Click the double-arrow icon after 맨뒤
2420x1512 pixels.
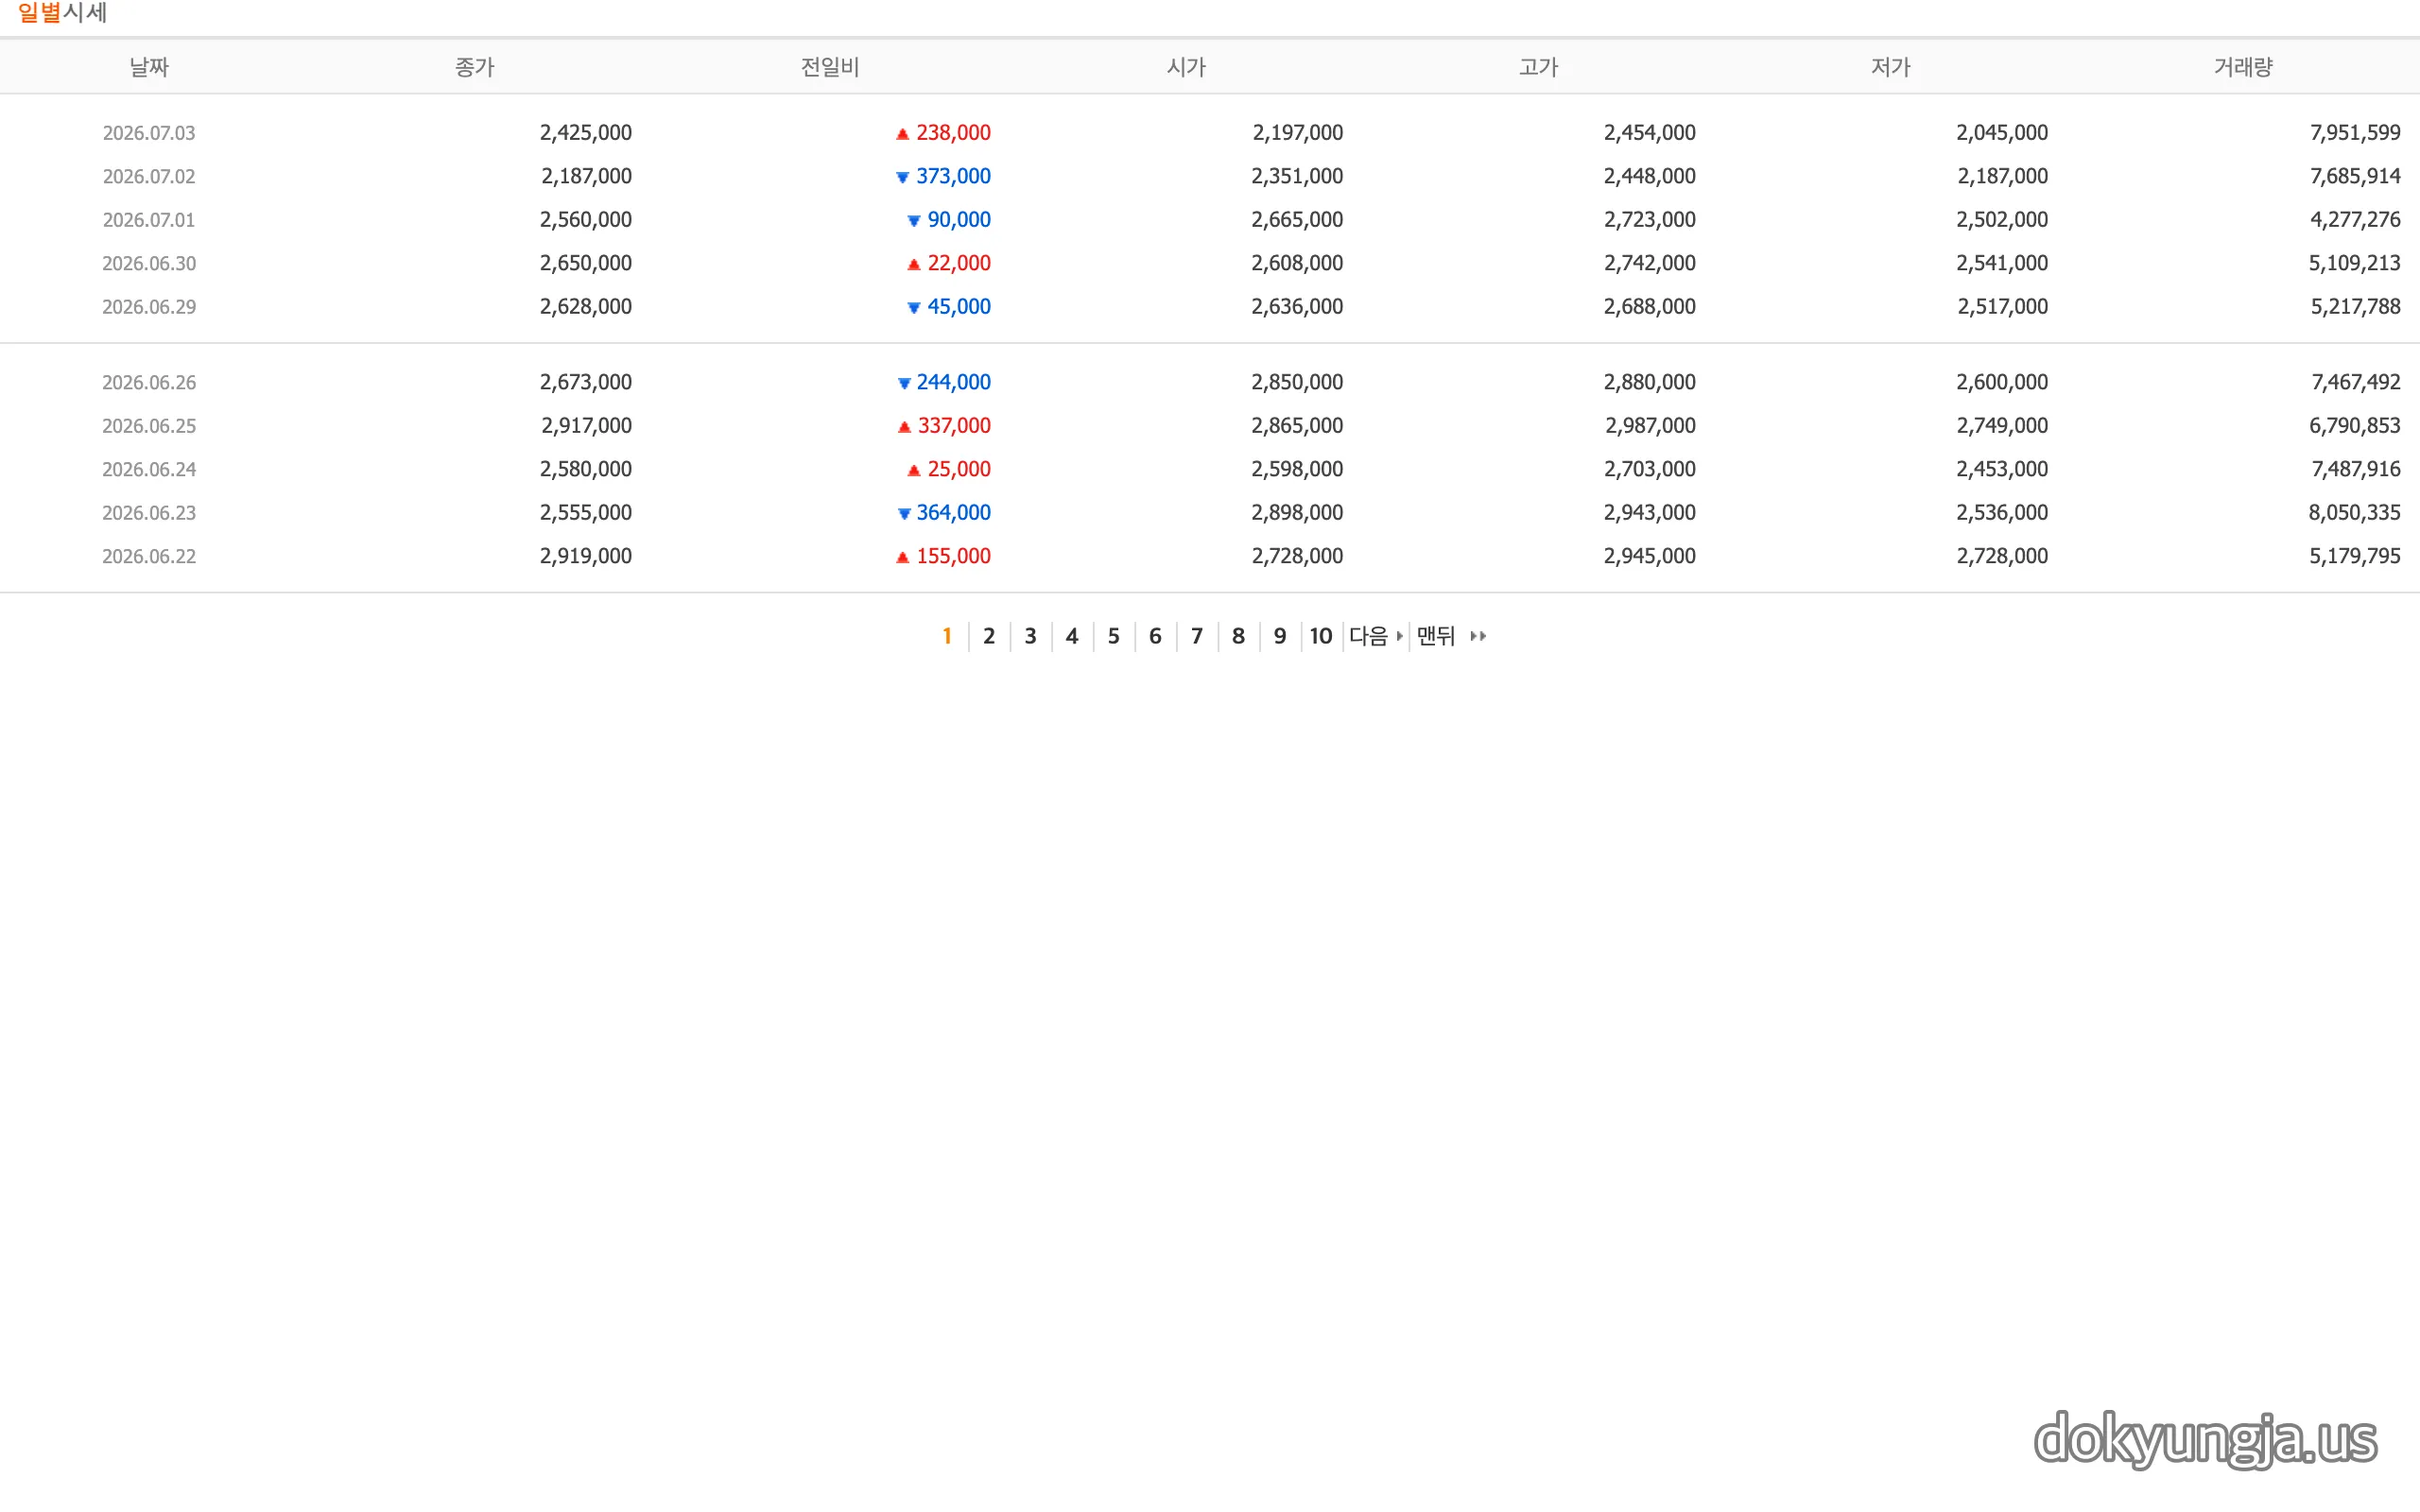(1478, 636)
